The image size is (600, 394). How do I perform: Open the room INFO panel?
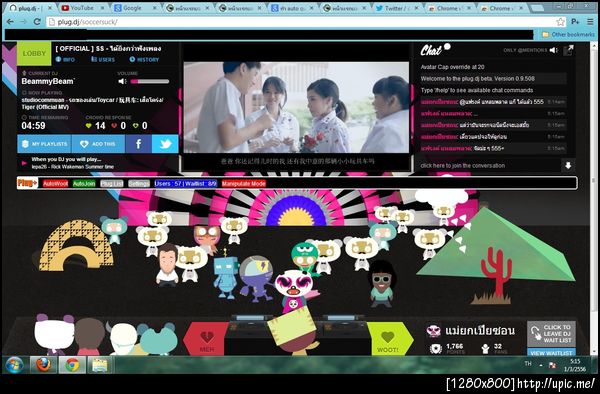pyautogui.click(x=65, y=59)
